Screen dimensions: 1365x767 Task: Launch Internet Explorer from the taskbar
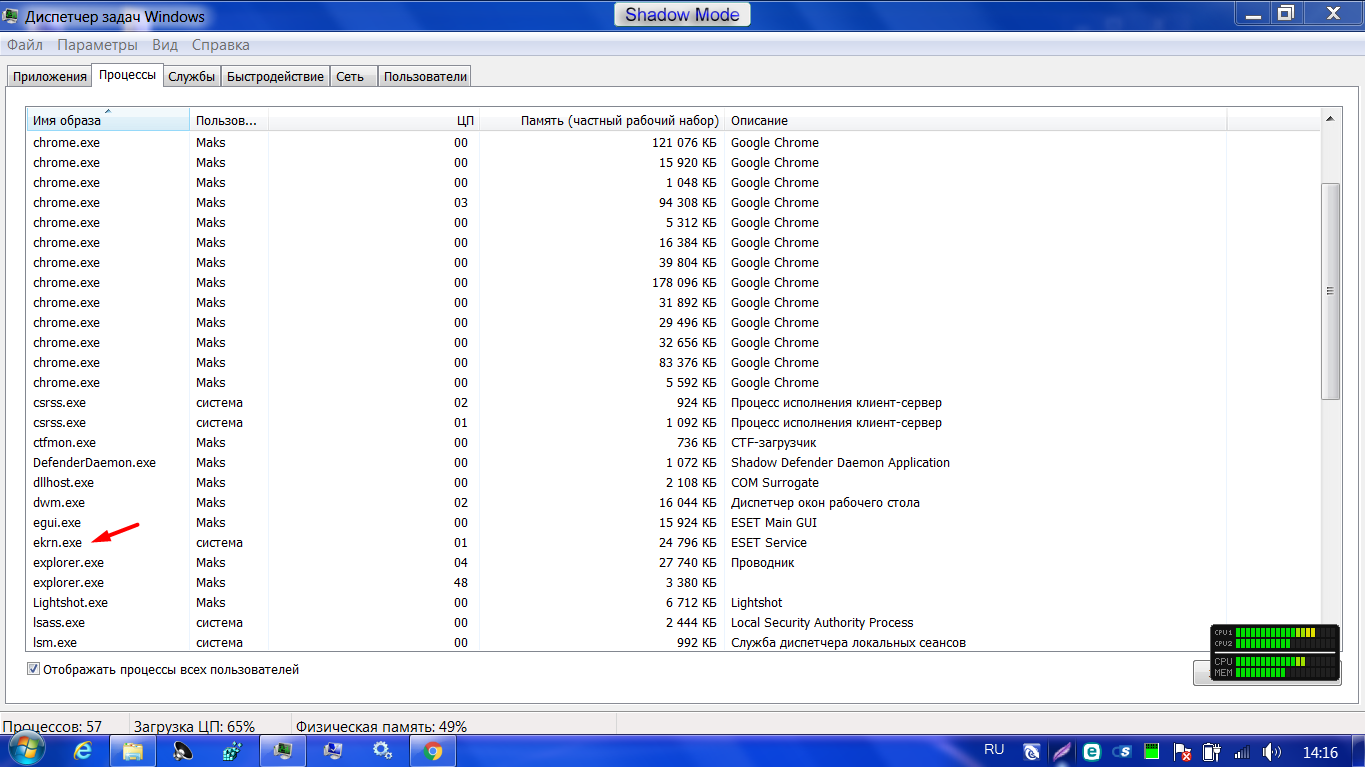(x=84, y=751)
